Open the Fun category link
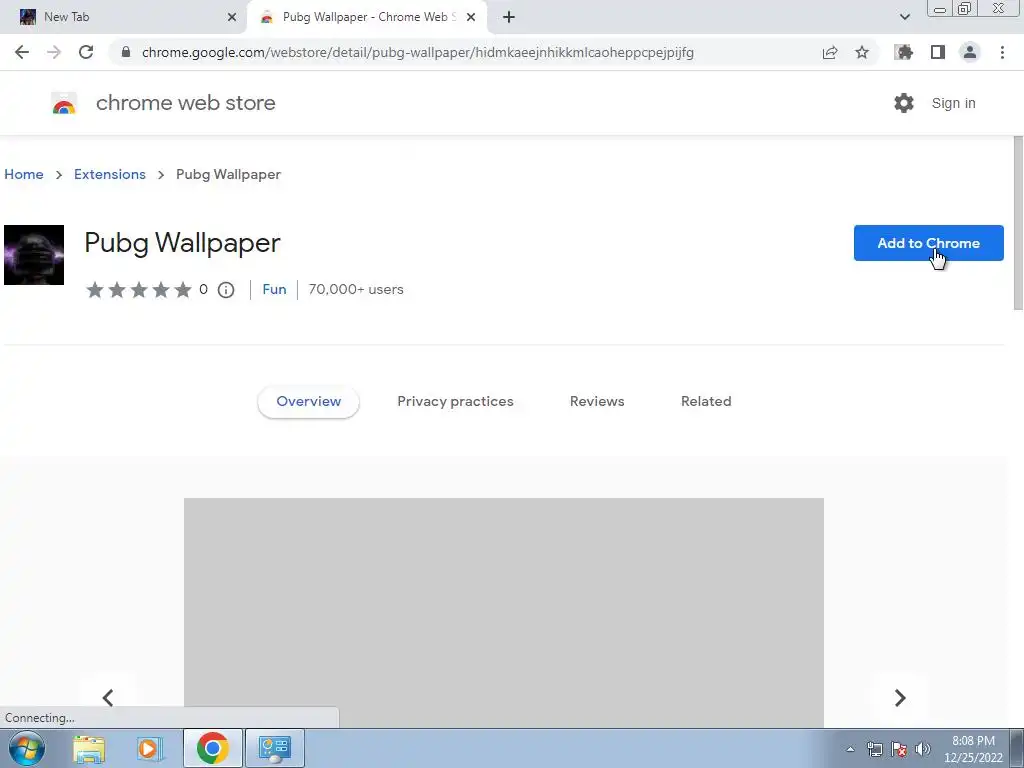 pos(274,289)
